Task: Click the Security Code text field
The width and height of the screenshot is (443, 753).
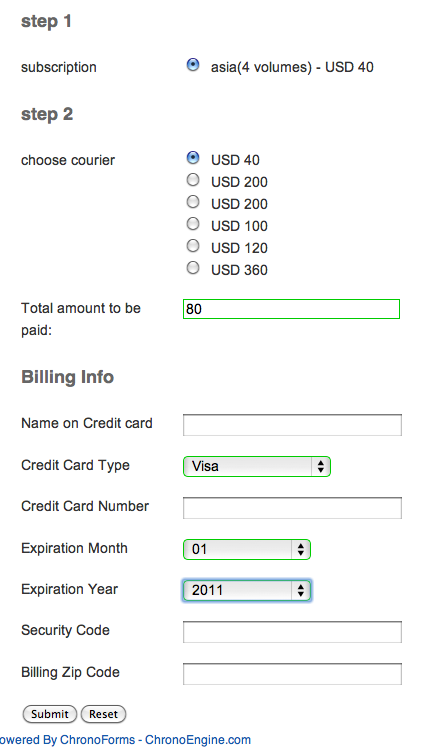Action: (292, 632)
